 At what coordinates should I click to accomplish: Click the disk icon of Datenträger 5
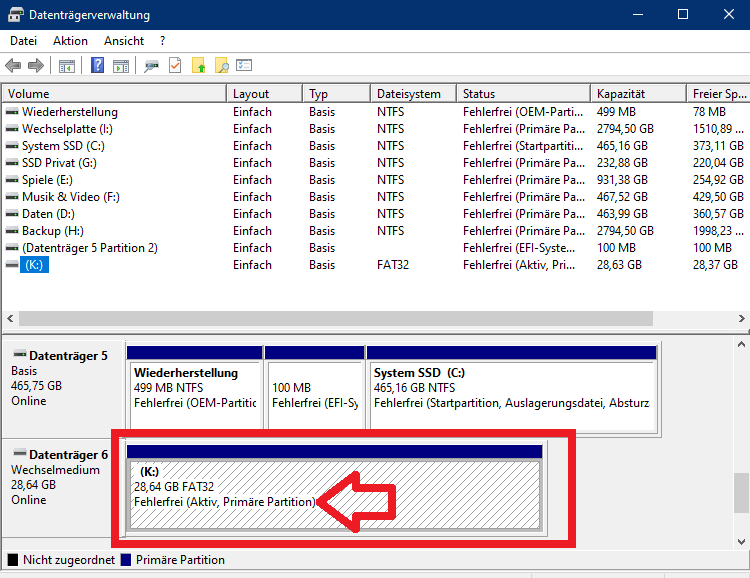click(20, 354)
